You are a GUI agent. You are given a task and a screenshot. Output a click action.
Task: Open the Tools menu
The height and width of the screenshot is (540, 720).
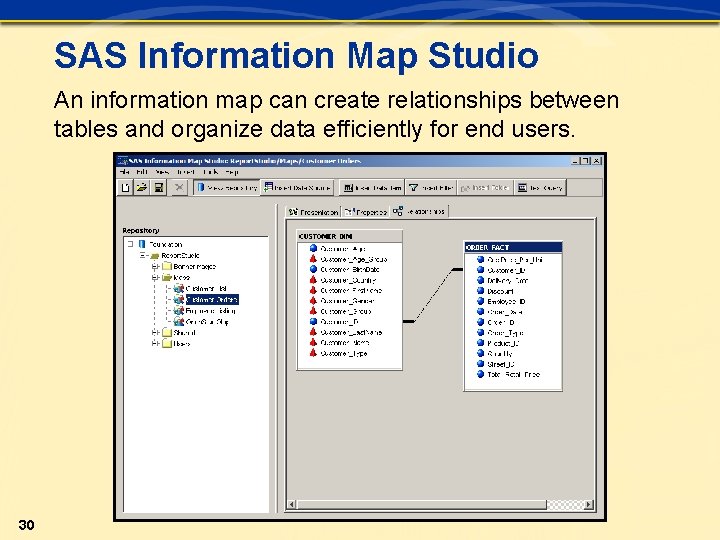point(210,172)
